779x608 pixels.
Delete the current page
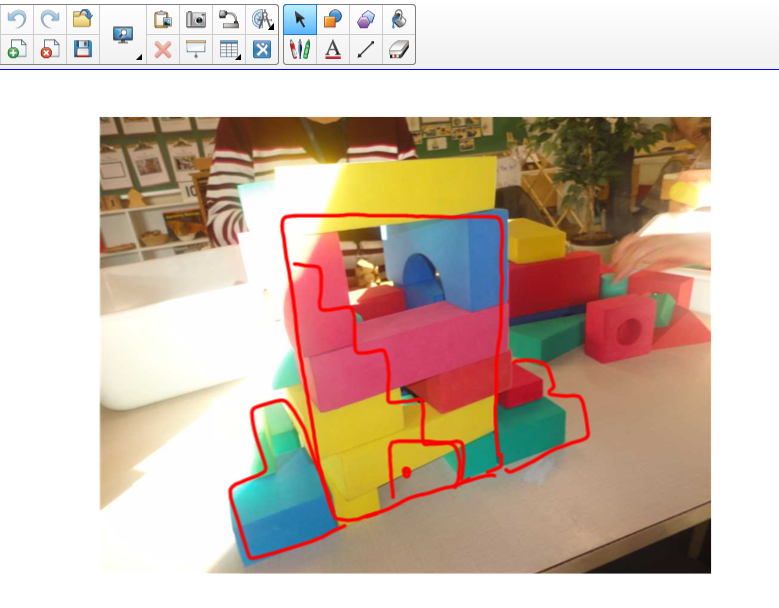point(49,49)
